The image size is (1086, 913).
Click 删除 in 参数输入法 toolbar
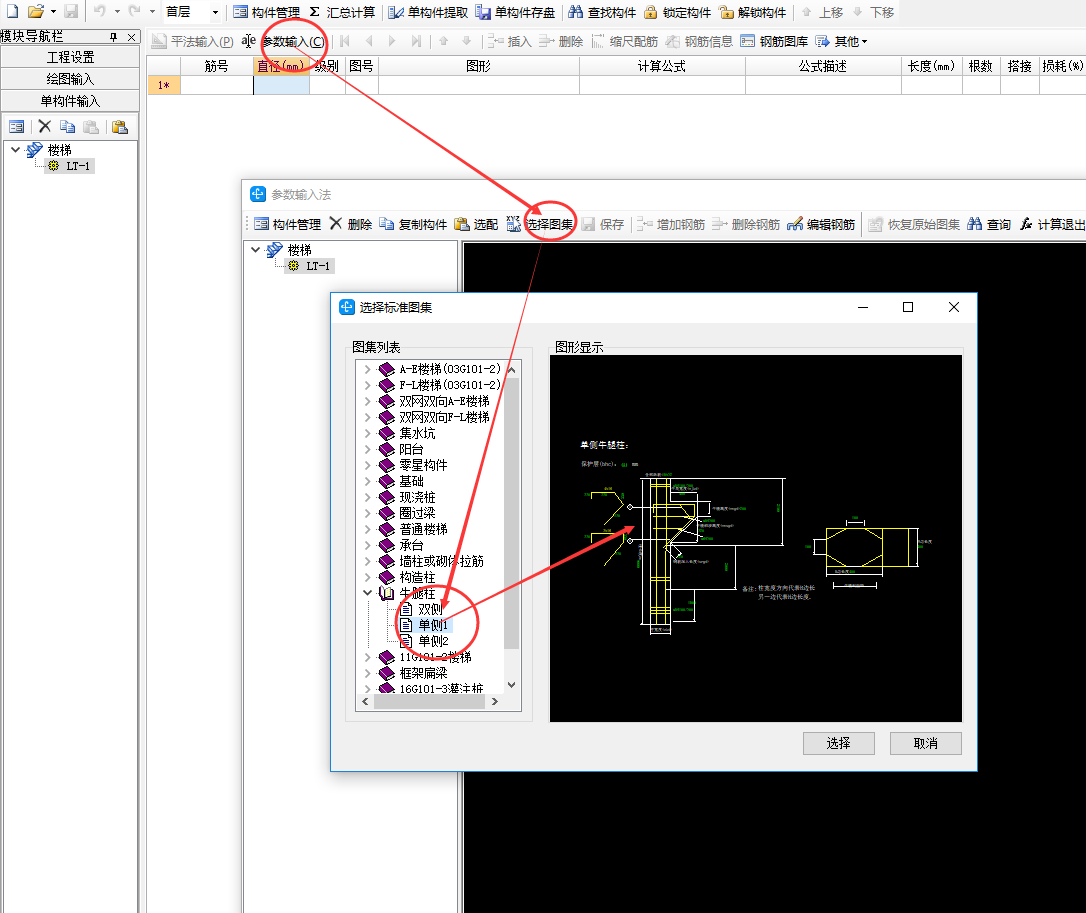point(351,224)
